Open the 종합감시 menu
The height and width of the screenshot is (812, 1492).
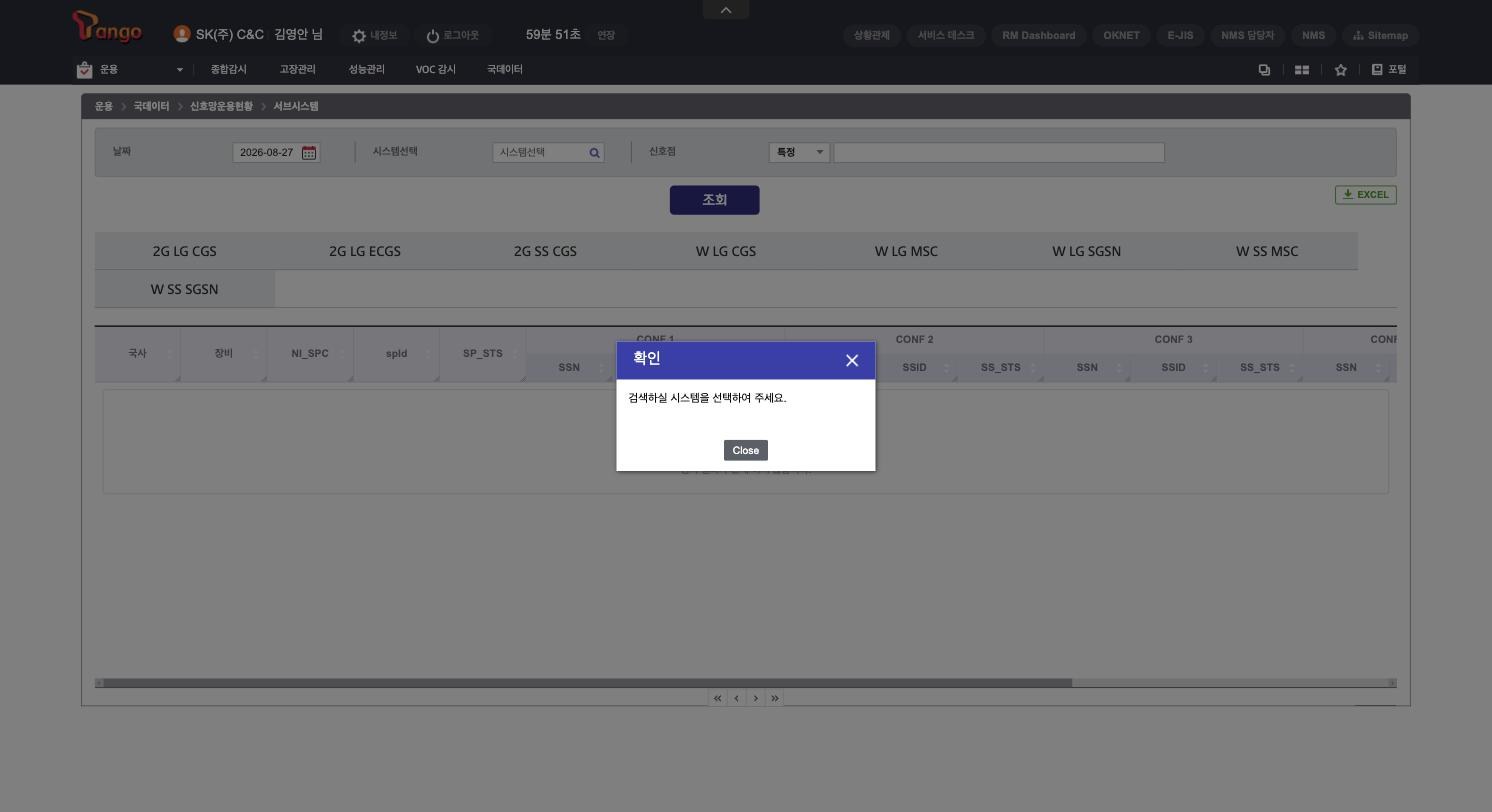228,70
